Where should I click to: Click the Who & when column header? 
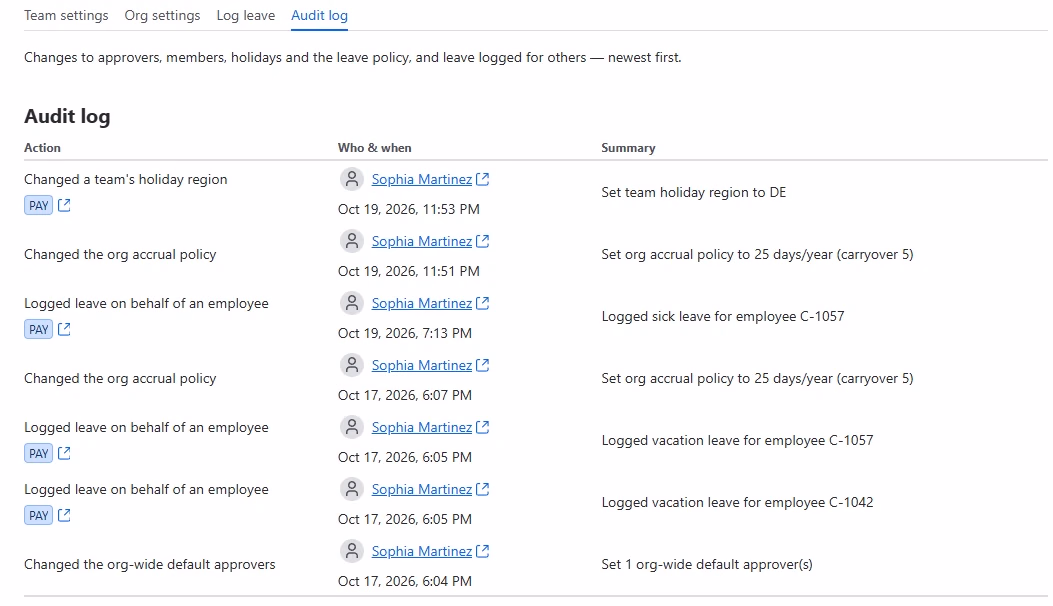tap(375, 148)
